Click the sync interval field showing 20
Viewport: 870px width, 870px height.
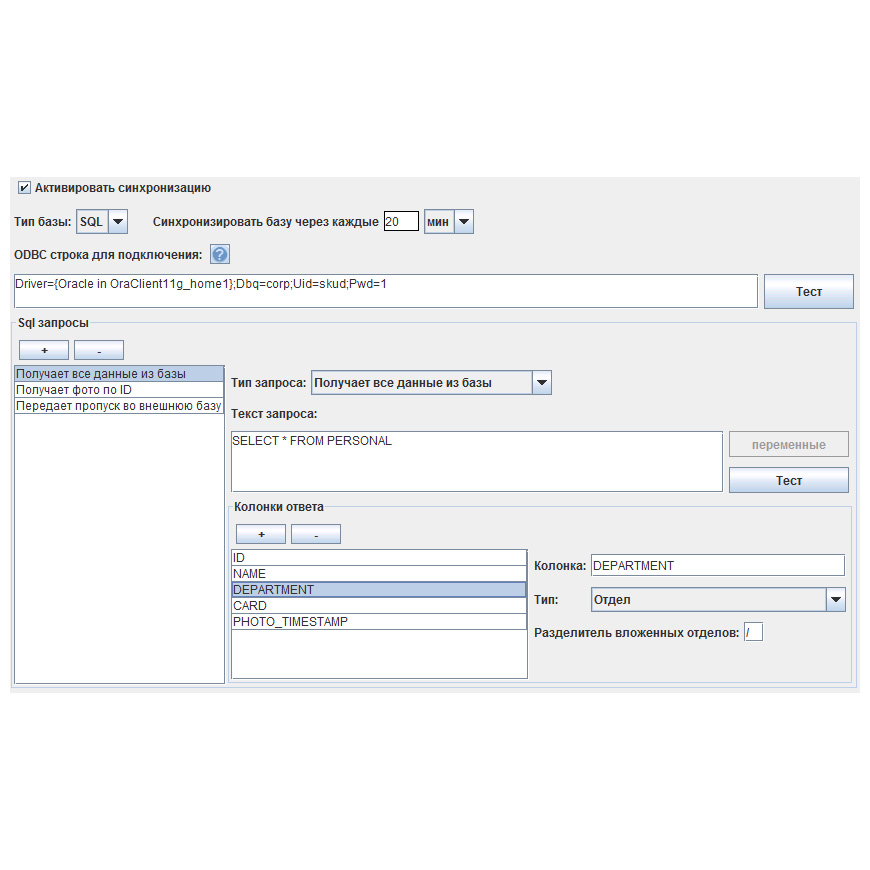(400, 222)
